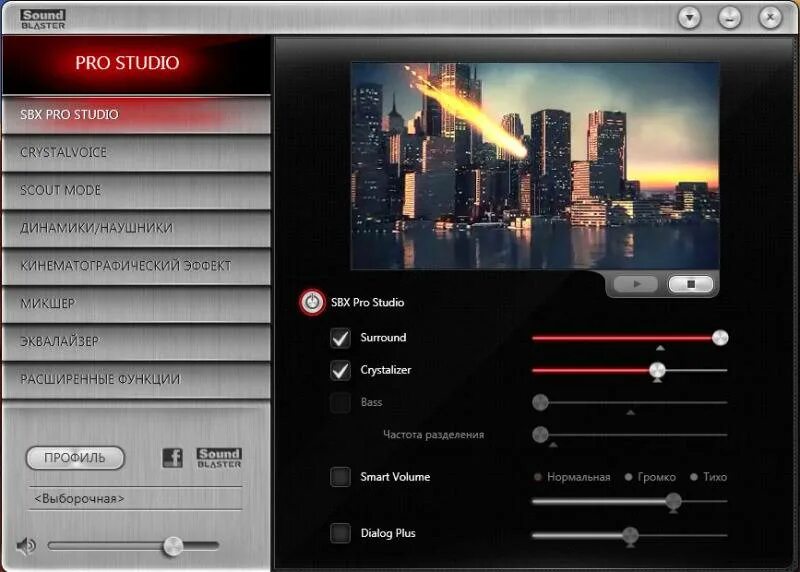Click the master volume slider handle
Screen dimensions: 800x572
tap(172, 546)
